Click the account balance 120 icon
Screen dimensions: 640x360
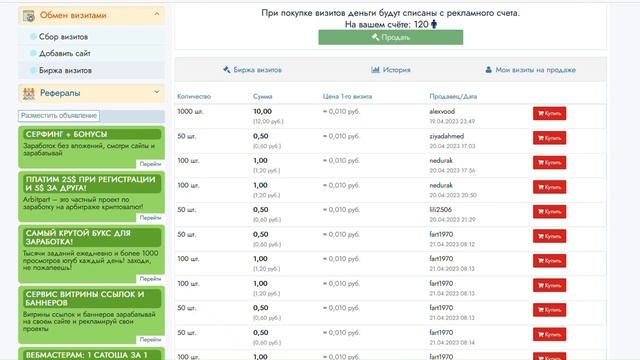pos(434,24)
